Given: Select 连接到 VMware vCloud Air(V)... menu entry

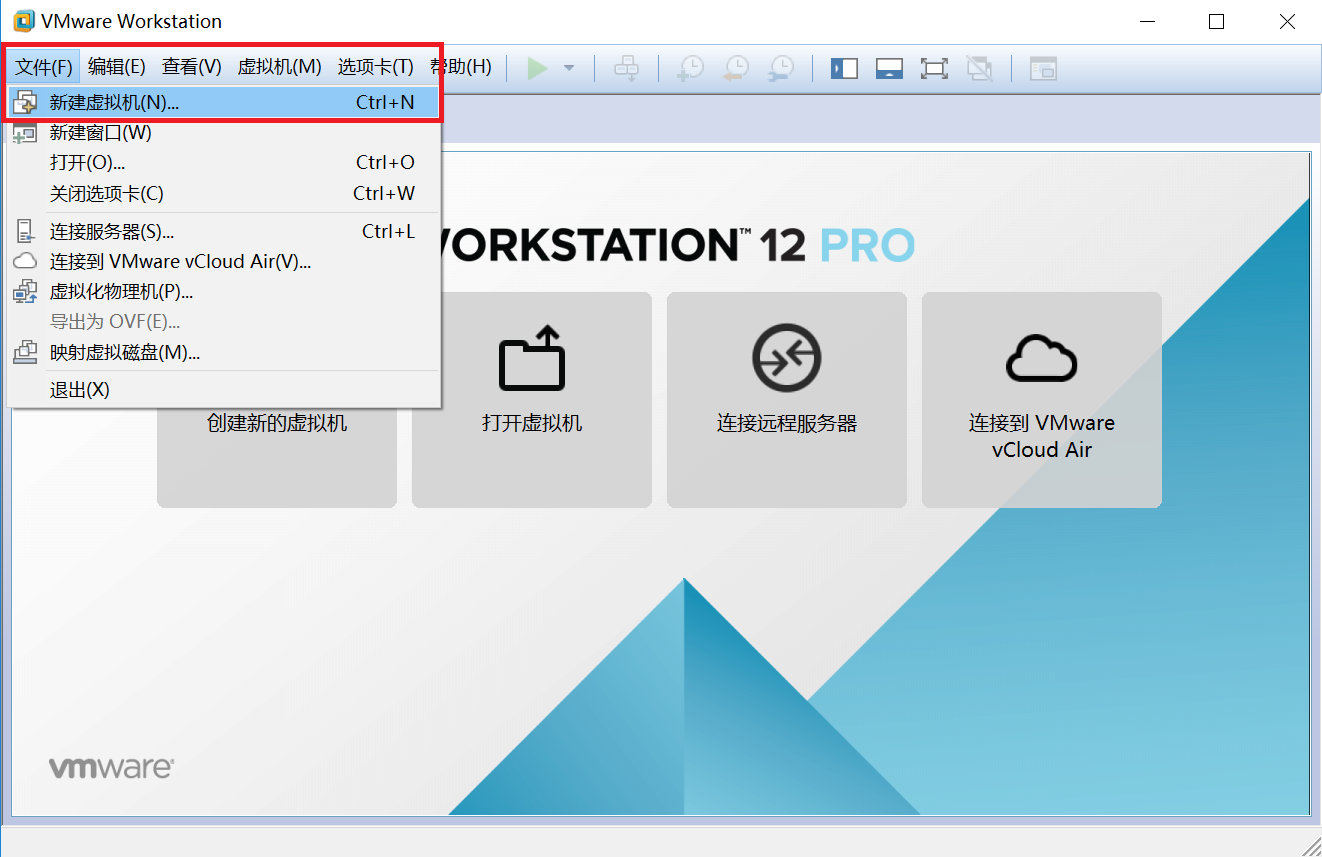Looking at the screenshot, I should 223,262.
